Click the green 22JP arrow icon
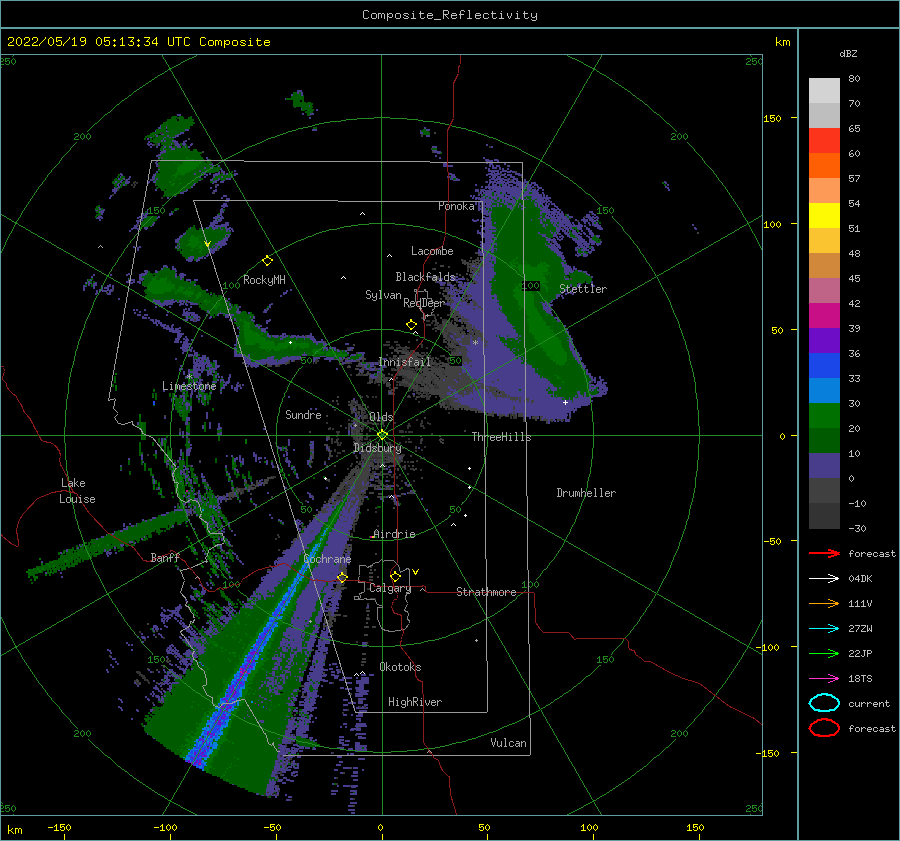Viewport: 900px width, 841px height. [824, 653]
